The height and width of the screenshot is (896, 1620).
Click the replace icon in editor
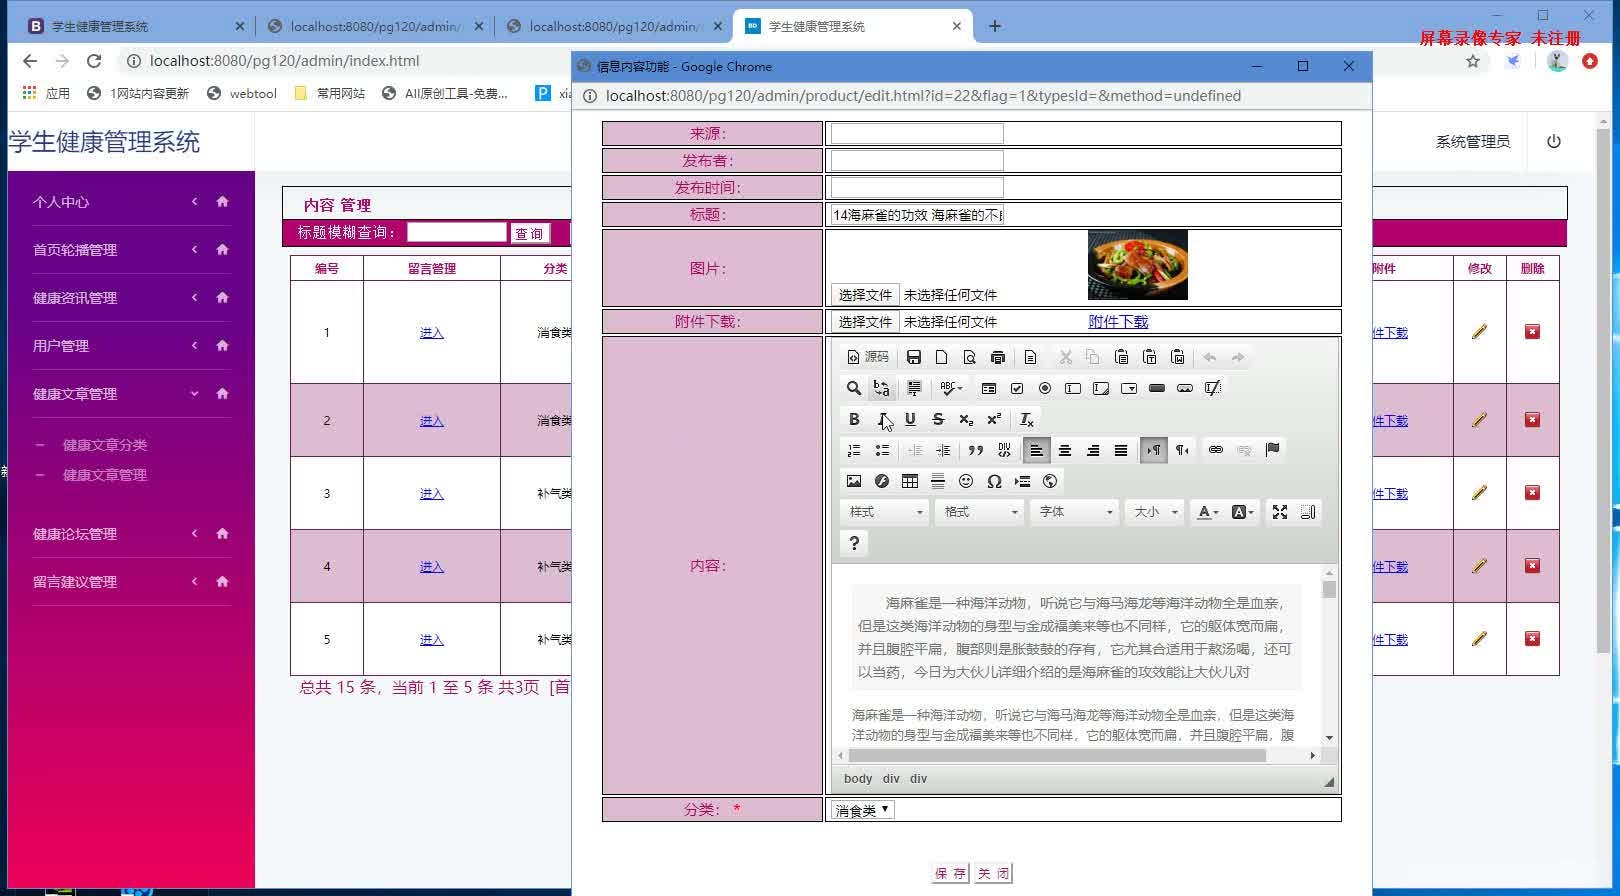point(882,388)
